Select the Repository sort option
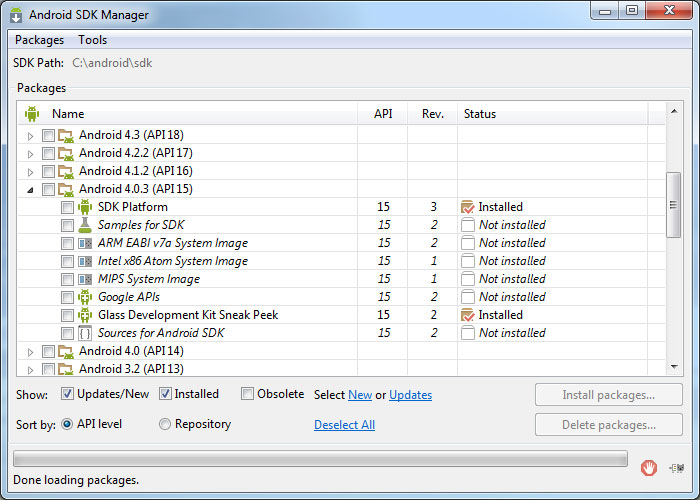Image resolution: width=700 pixels, height=500 pixels. [x=165, y=424]
